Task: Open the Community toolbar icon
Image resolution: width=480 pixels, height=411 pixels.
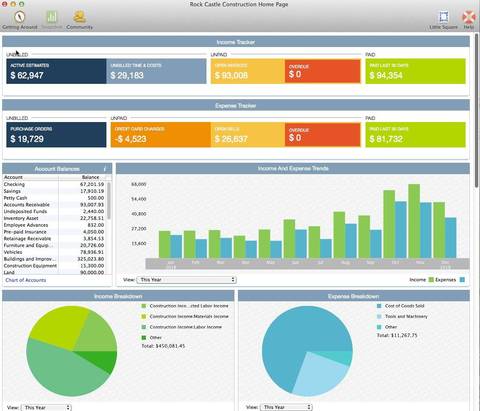Action: click(x=79, y=17)
